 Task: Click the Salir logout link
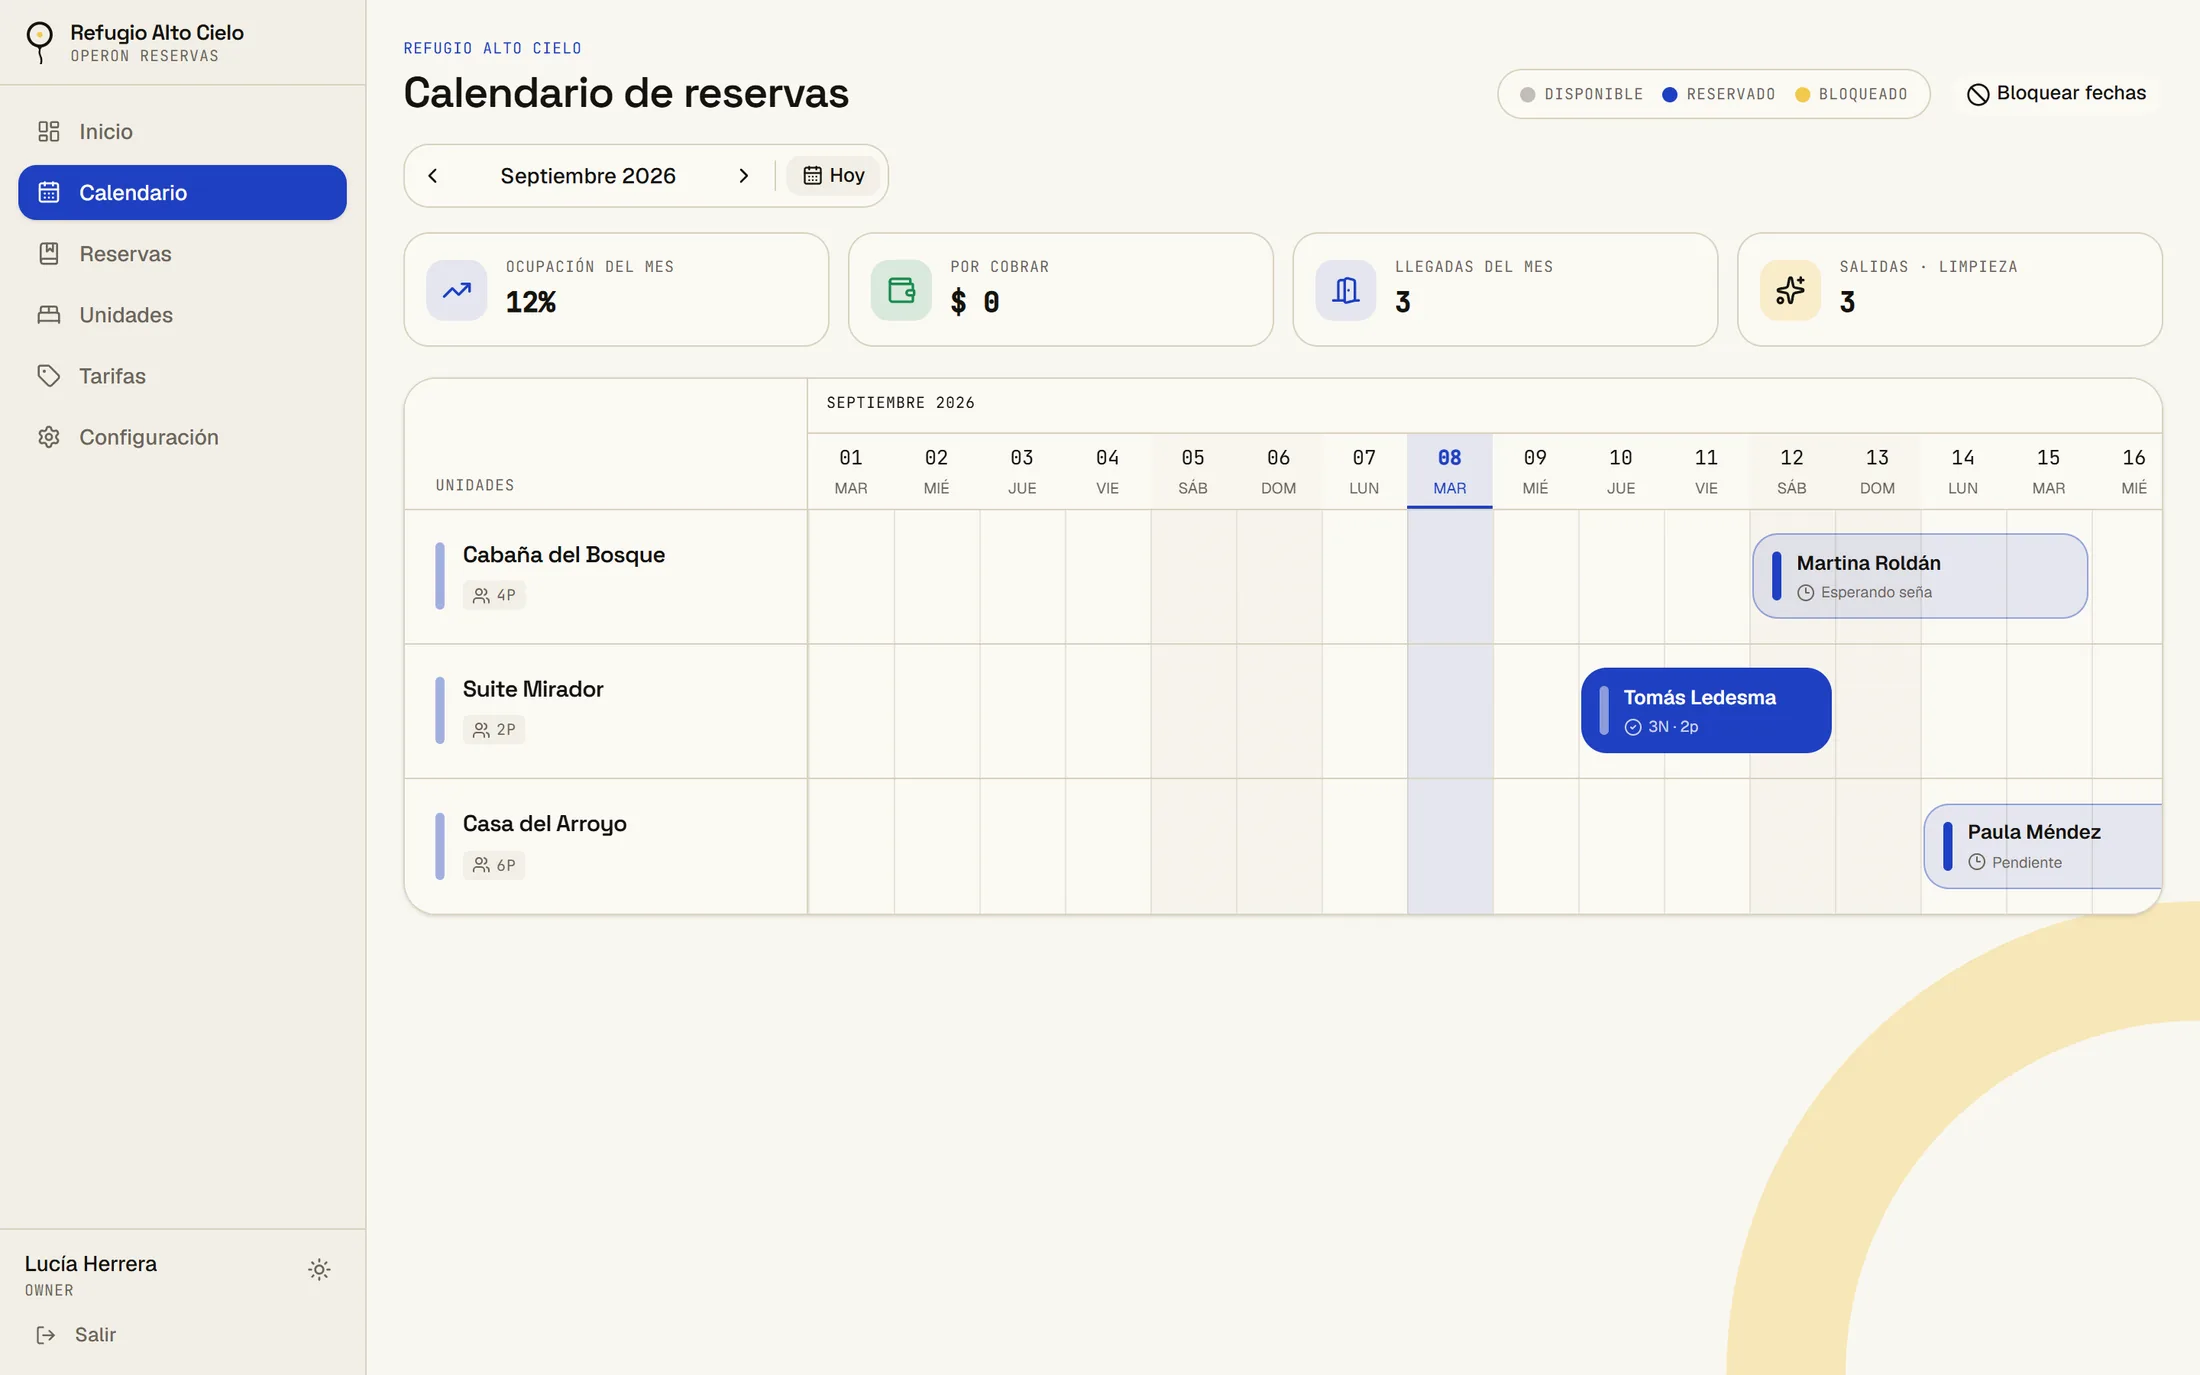(76, 1335)
